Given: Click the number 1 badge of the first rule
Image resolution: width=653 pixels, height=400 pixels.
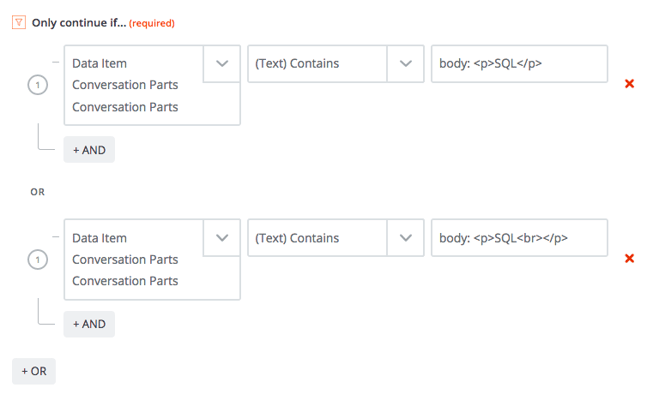Looking at the screenshot, I should point(37,85).
